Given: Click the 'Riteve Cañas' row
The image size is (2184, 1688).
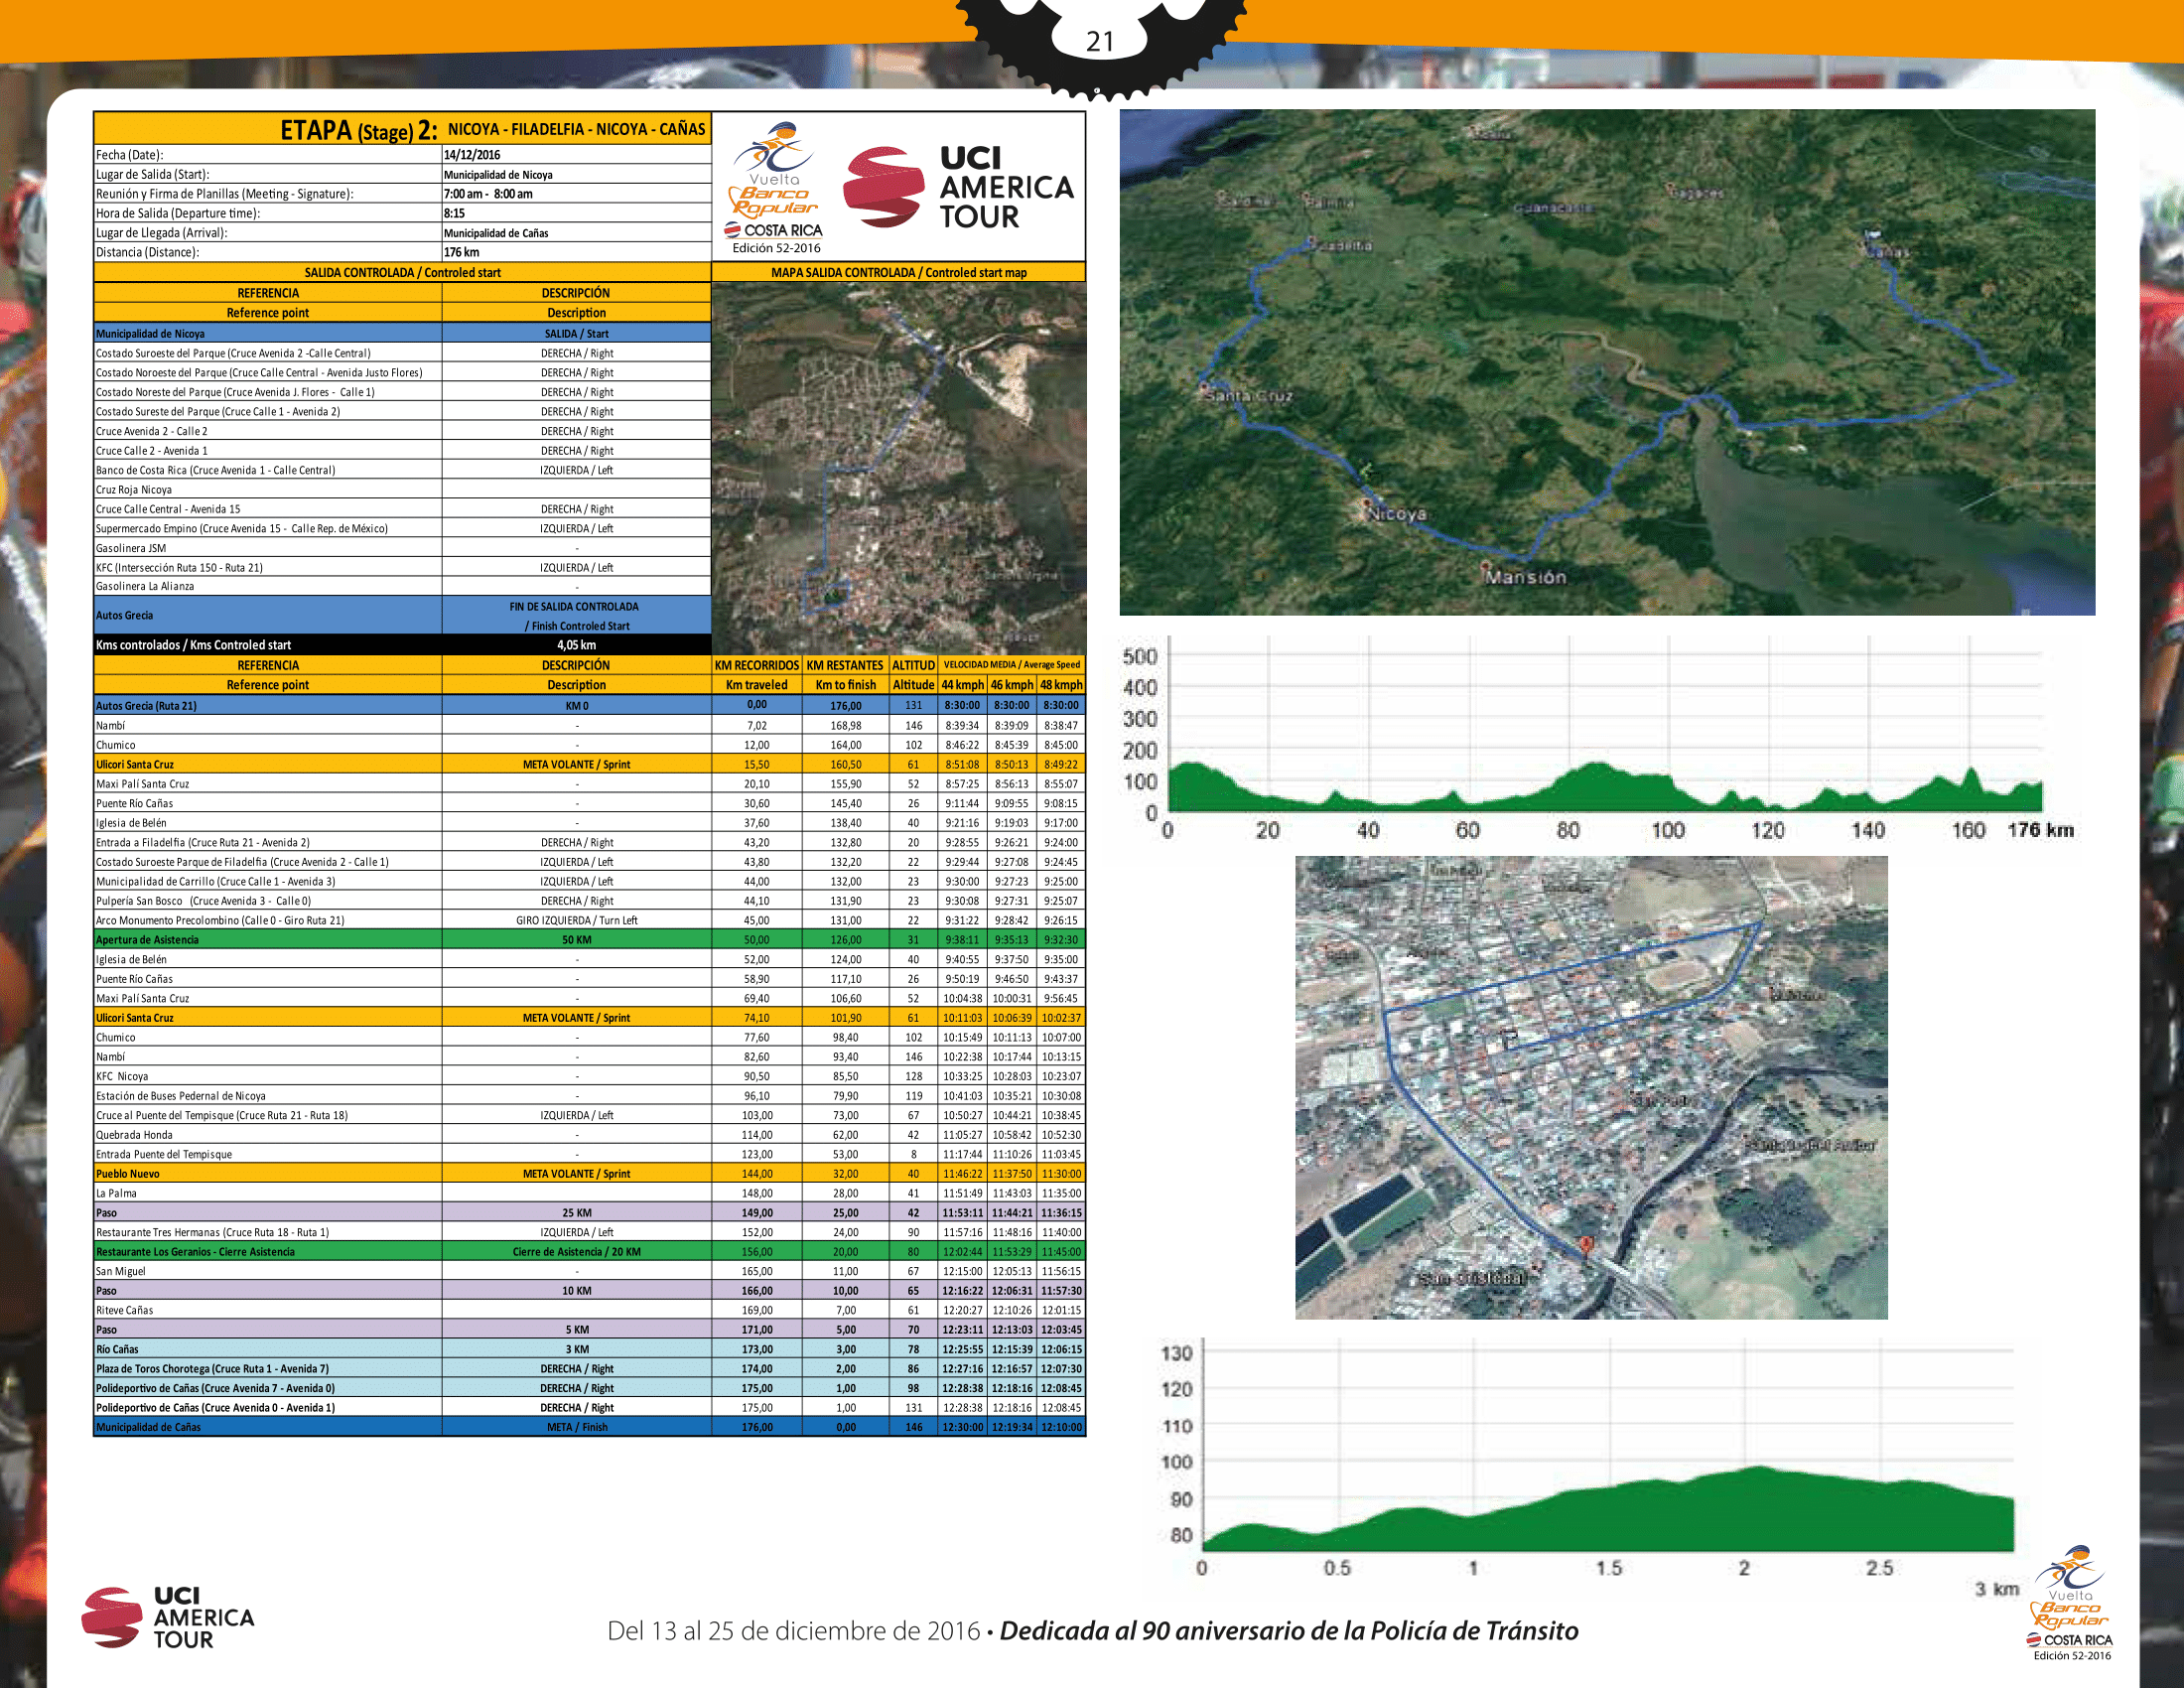Looking at the screenshot, I should 590,1310.
